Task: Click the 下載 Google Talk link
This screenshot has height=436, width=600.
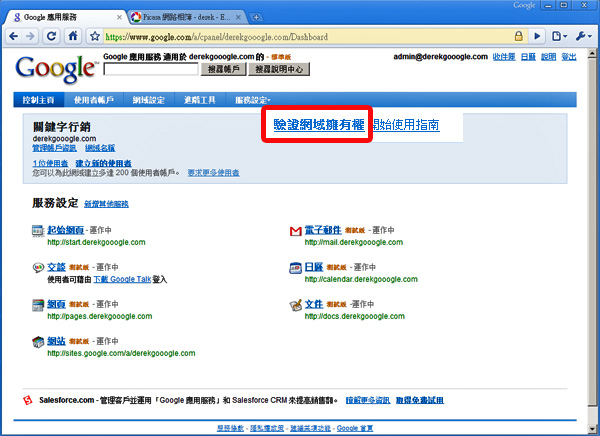Action: 122,279
